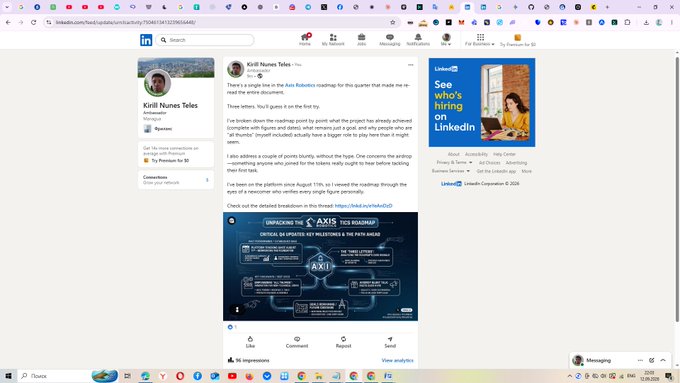Open the tab search dropdown arrow
The height and width of the screenshot is (383, 680).
tap(7, 7)
